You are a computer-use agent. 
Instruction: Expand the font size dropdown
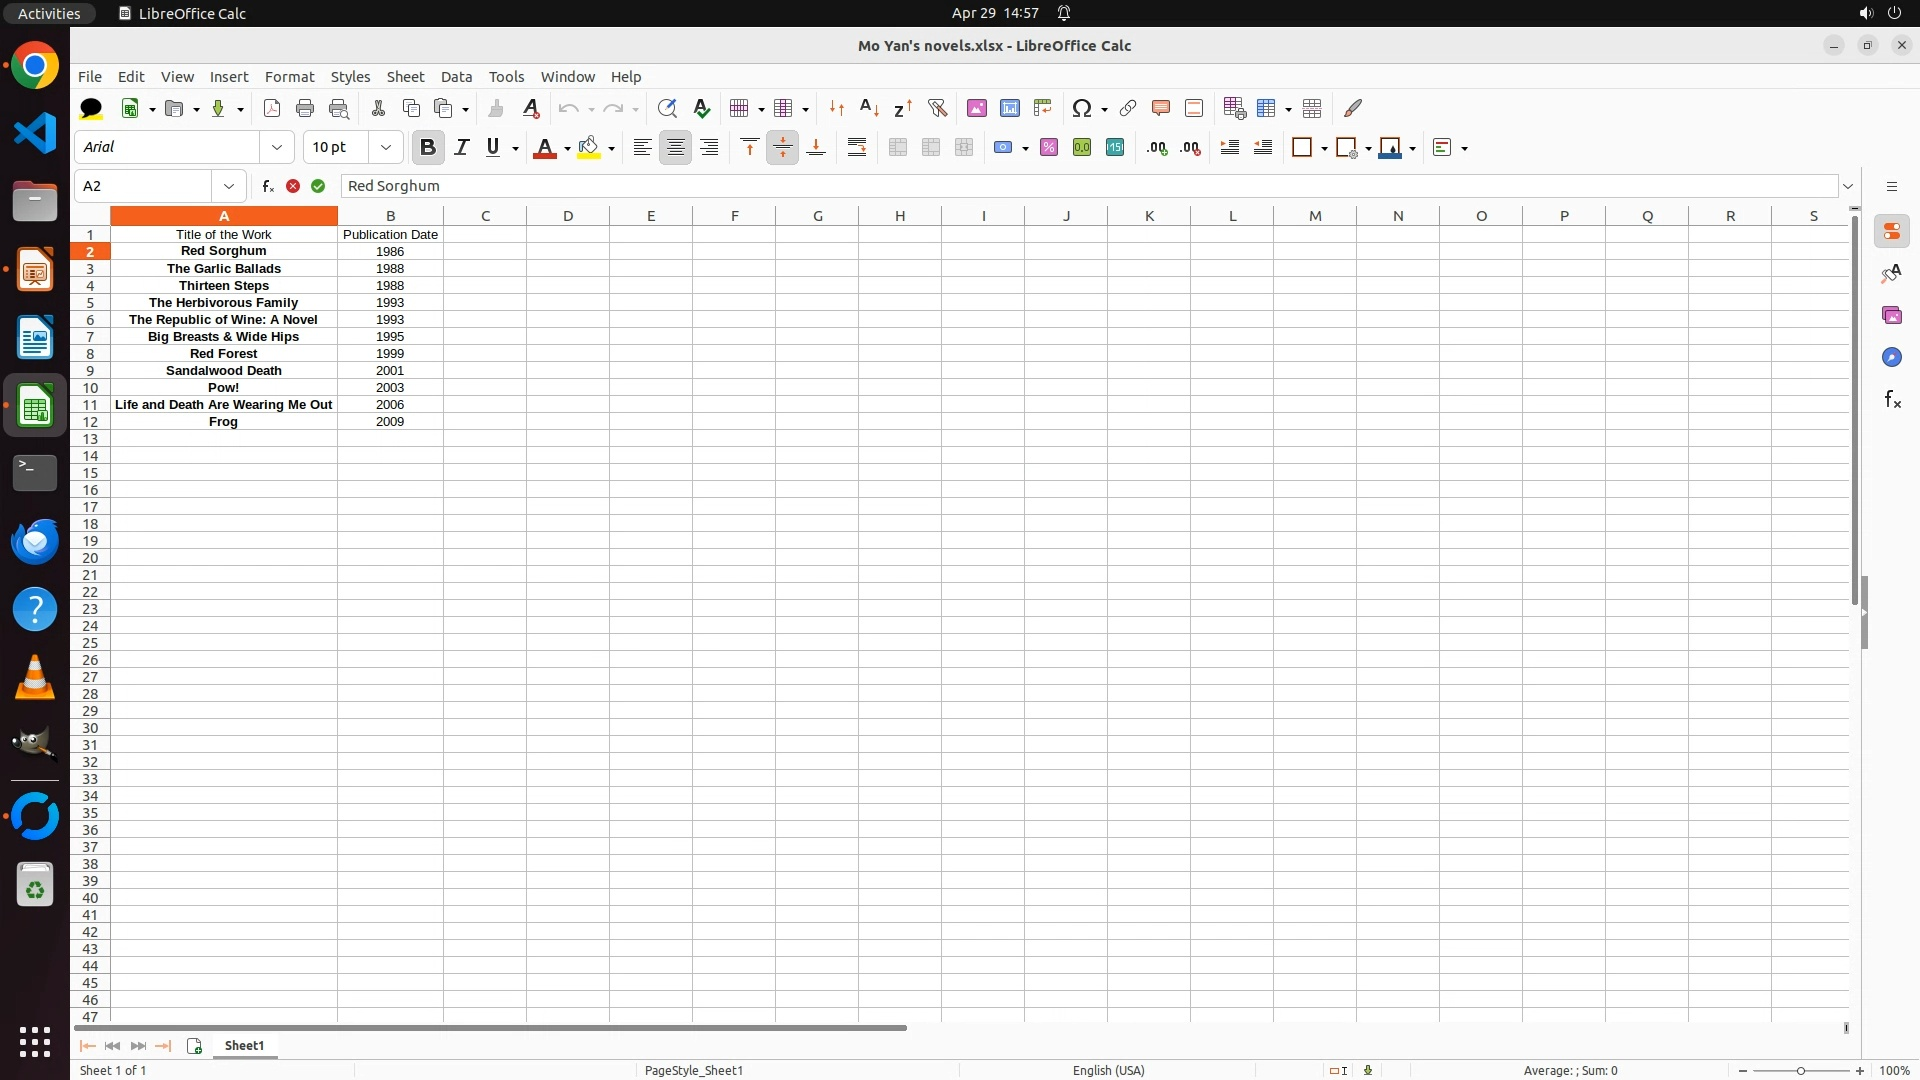pyautogui.click(x=386, y=147)
